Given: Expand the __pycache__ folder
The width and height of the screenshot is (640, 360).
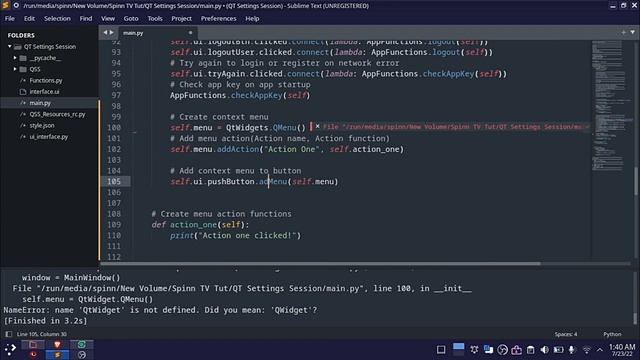Looking at the screenshot, I should click(x=15, y=58).
